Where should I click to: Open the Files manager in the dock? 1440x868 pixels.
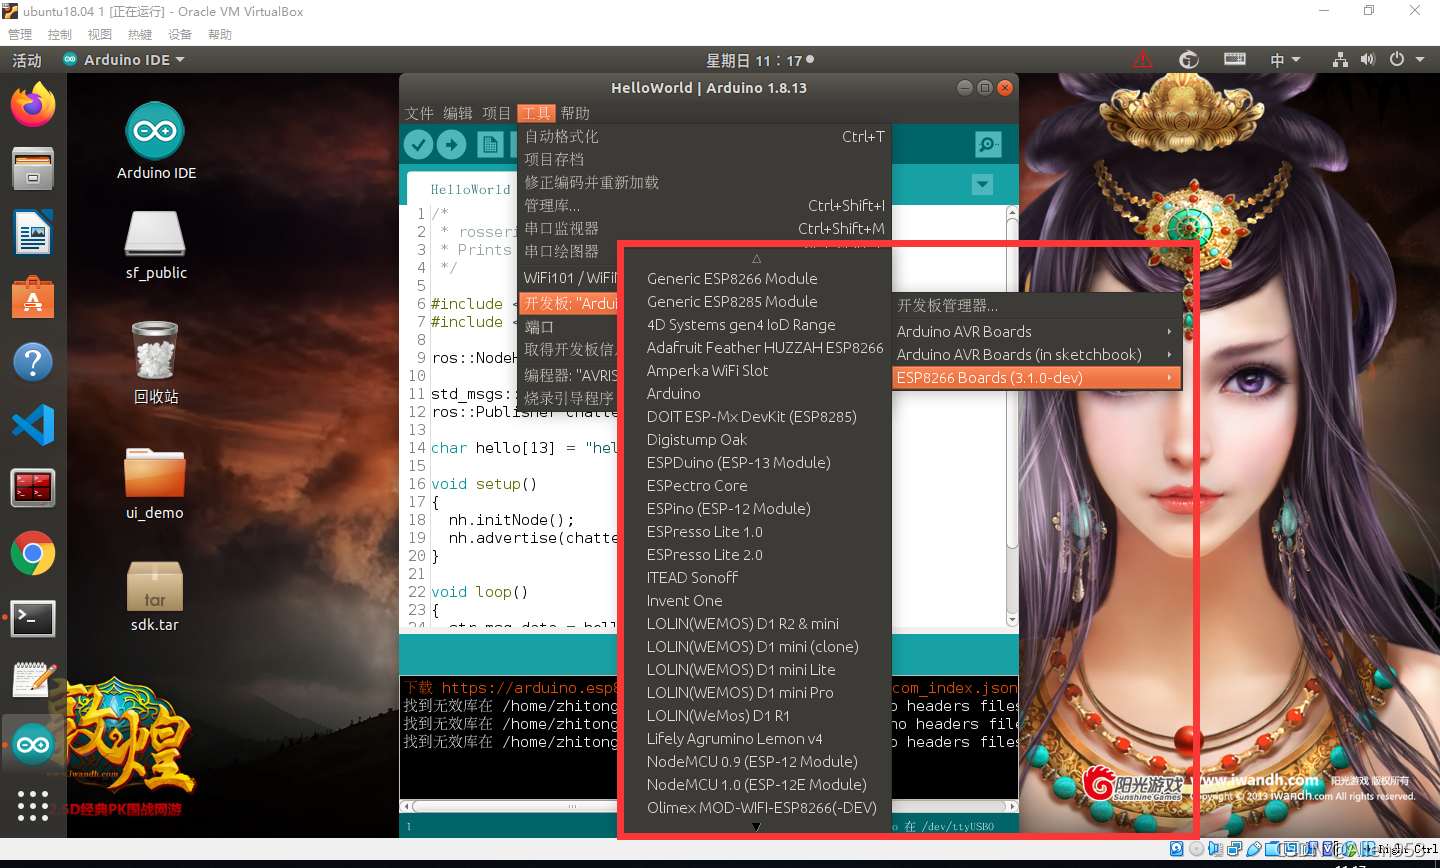pos(33,169)
